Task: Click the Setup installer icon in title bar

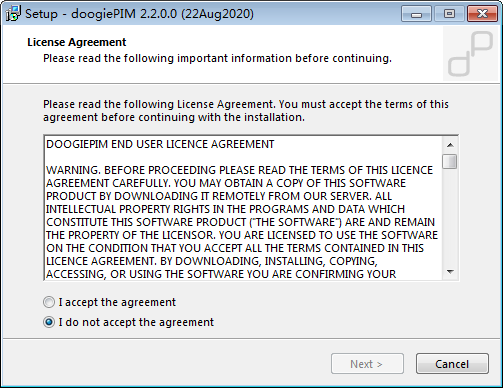Action: pyautogui.click(x=13, y=14)
